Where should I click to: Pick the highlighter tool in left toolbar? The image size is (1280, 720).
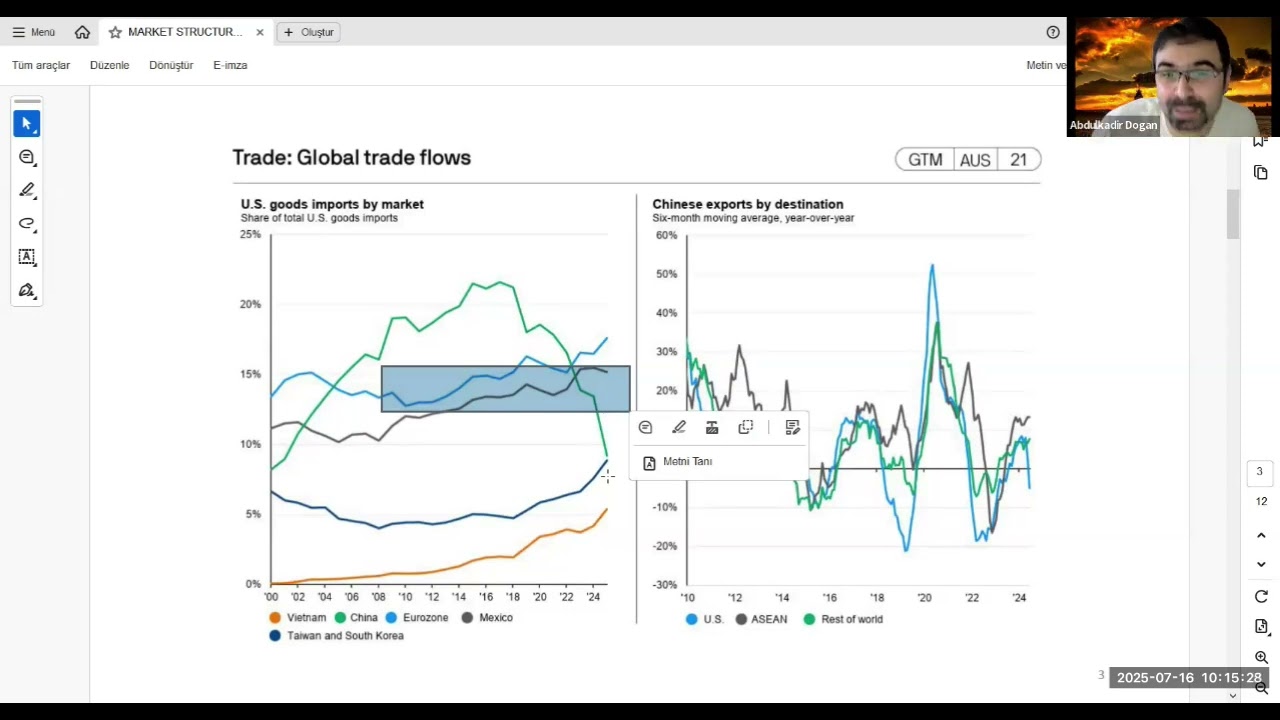pos(27,190)
